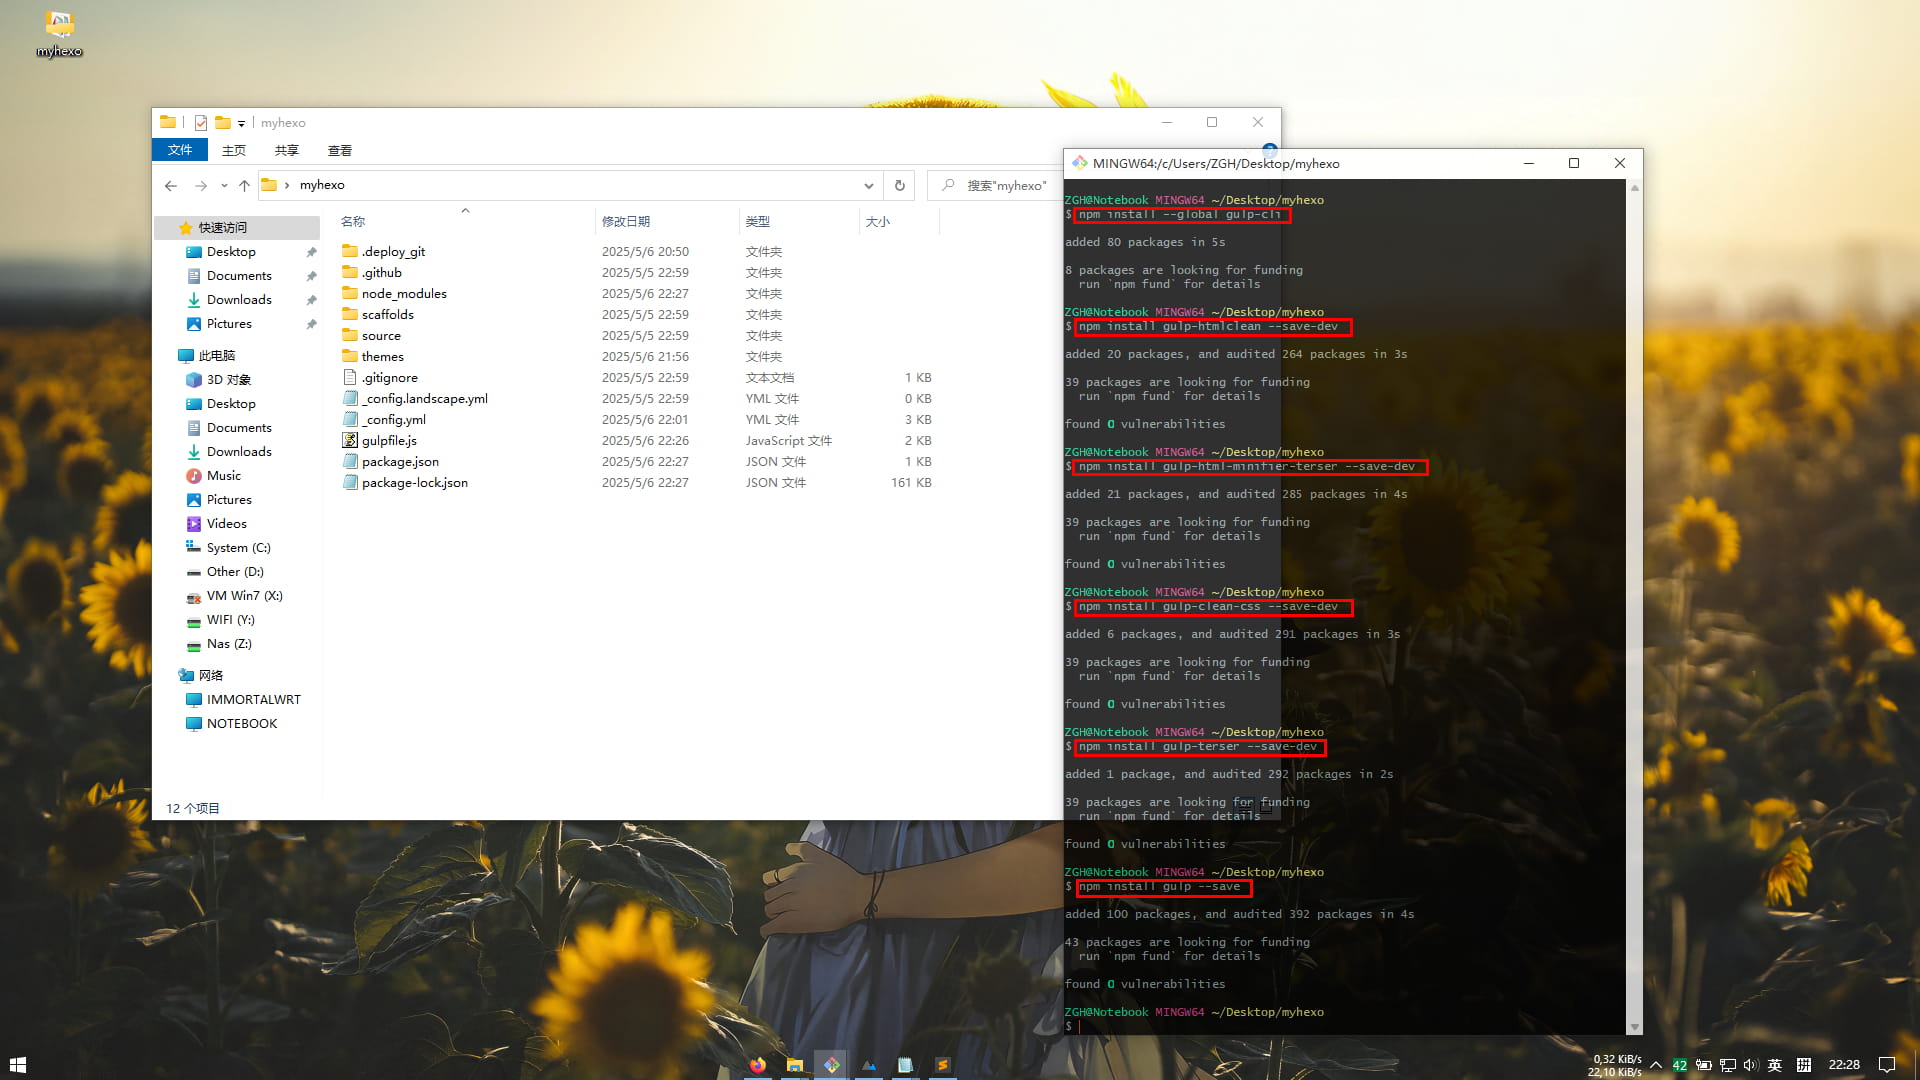Click the back navigation arrow in Explorer
The height and width of the screenshot is (1080, 1920).
tap(171, 185)
